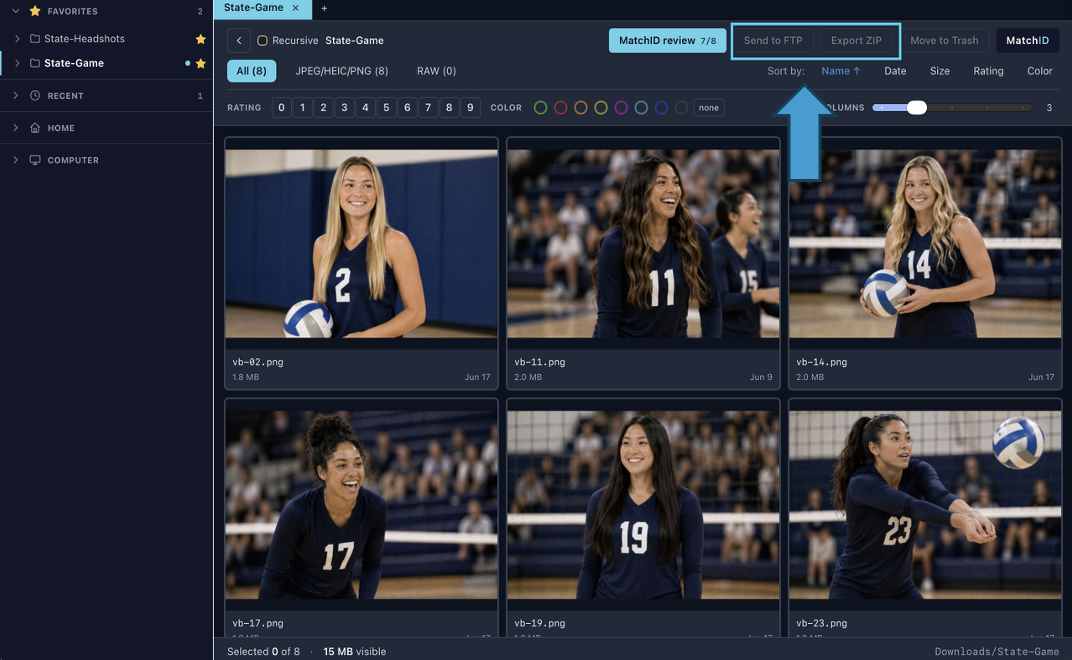This screenshot has width=1072, height=660.
Task: Select the vb-19.png thumbnail
Action: click(643, 505)
